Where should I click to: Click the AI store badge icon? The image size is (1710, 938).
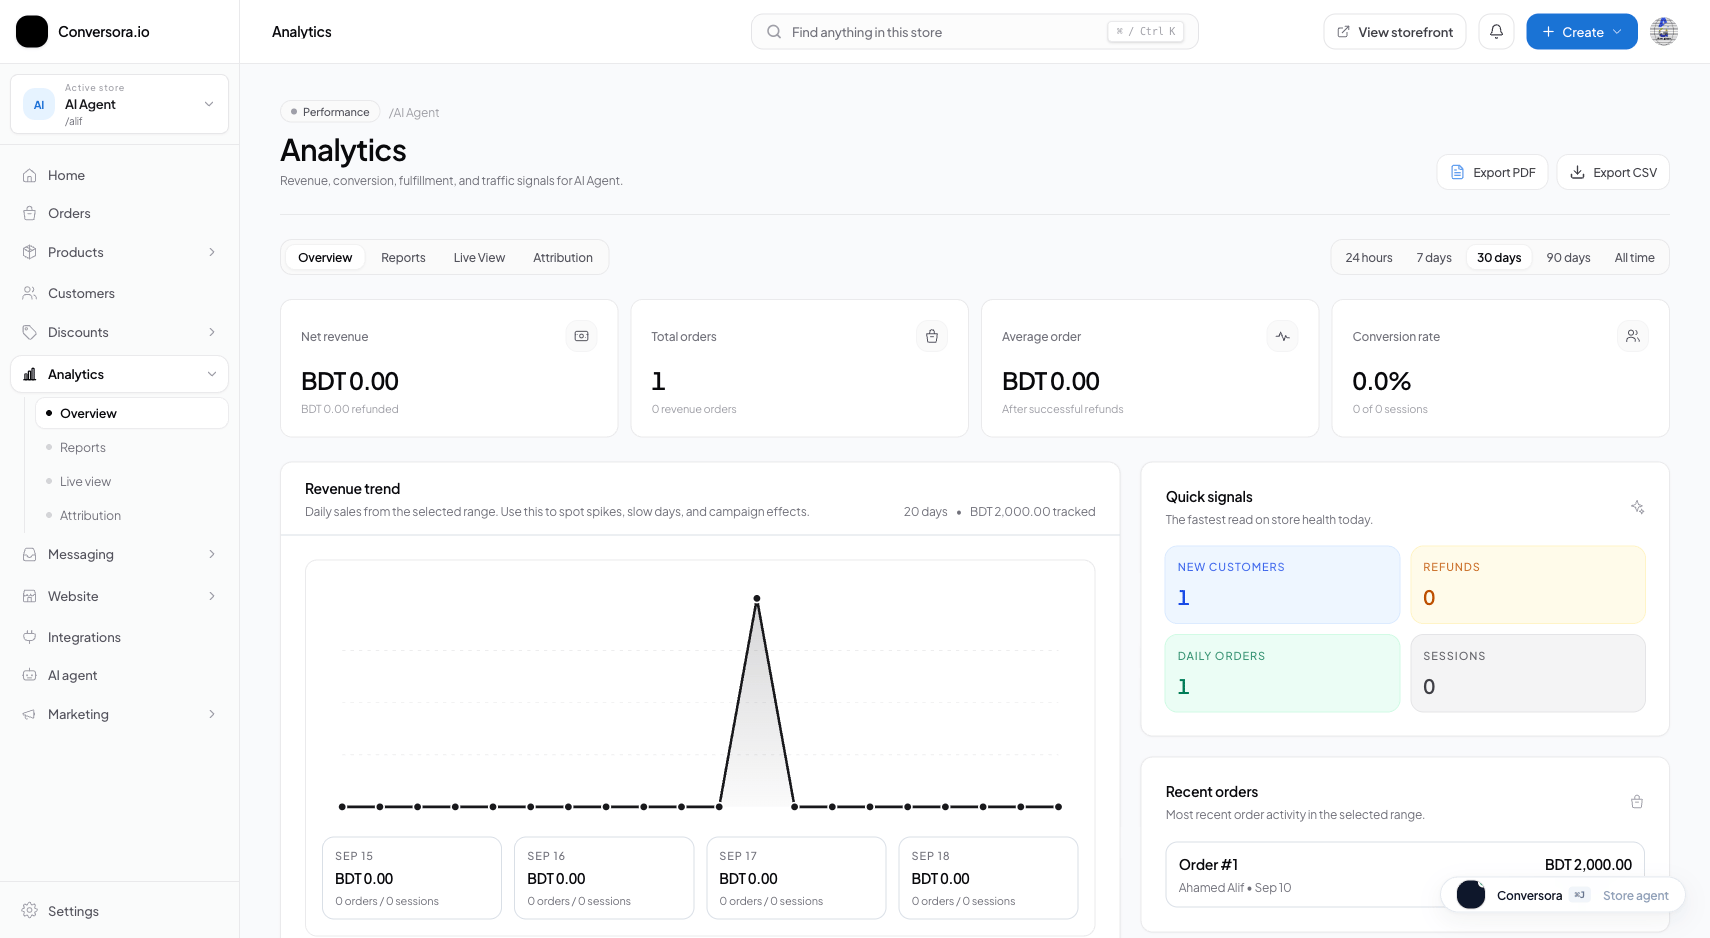point(39,104)
